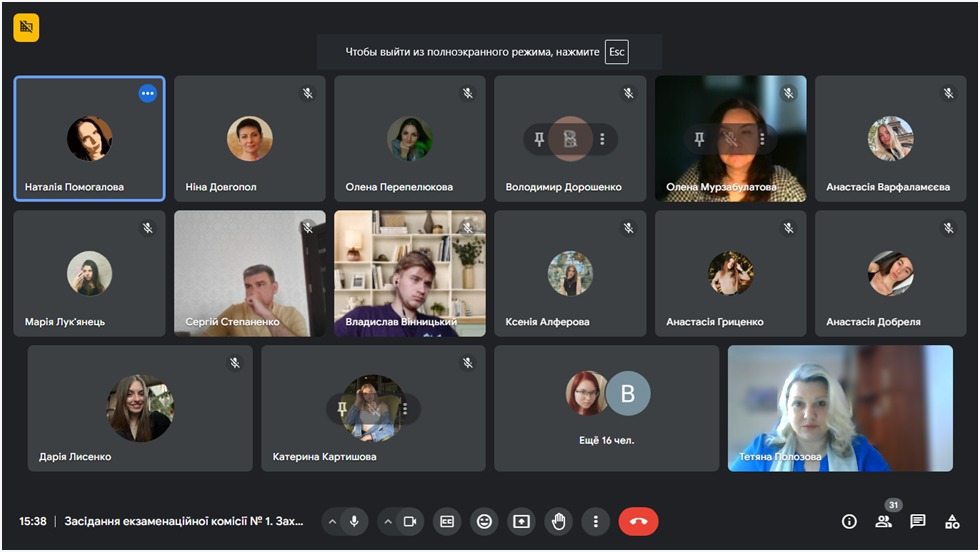
Task: Toggle the microphone on or off
Action: [354, 521]
